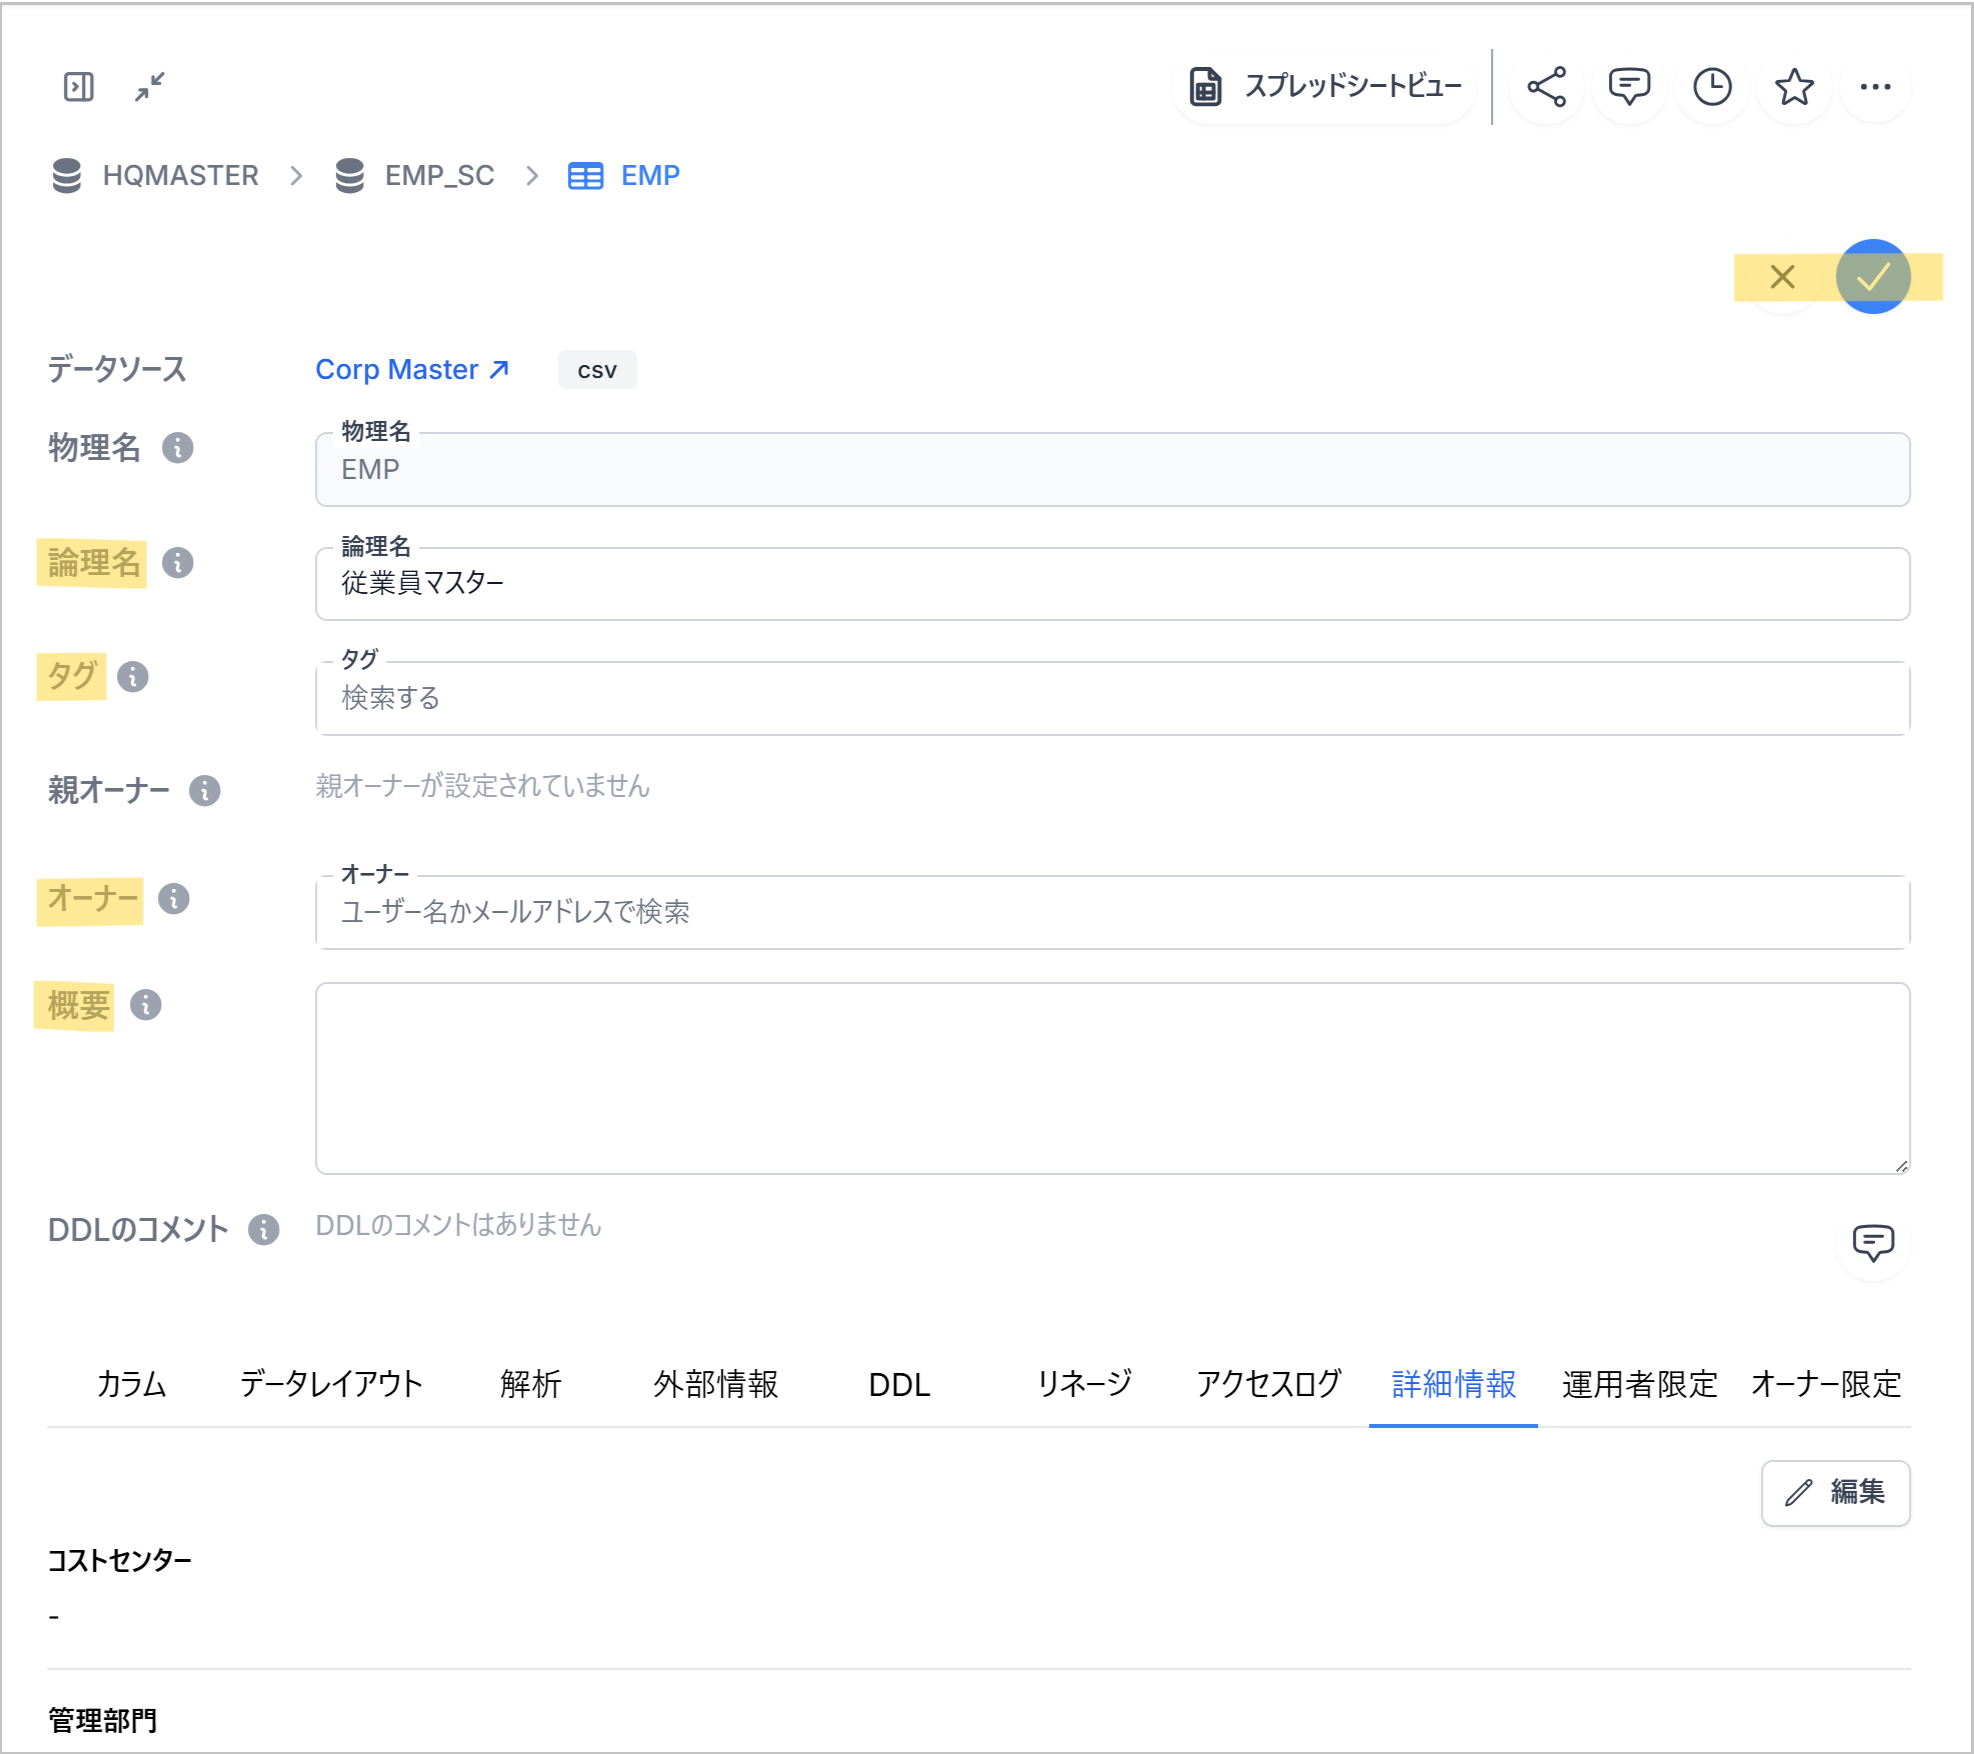Select EMP in the breadcrumb
The image size is (1974, 1754).
pyautogui.click(x=650, y=176)
